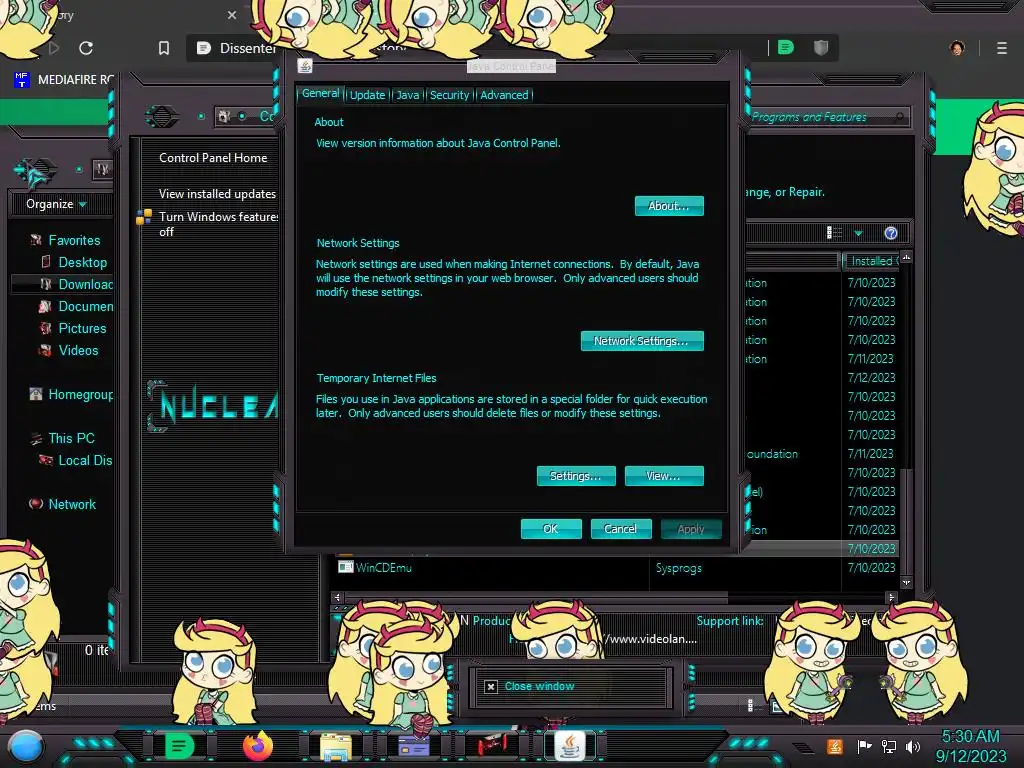1024x768 pixels.
Task: Reload the page in the browser
Action: (86, 48)
